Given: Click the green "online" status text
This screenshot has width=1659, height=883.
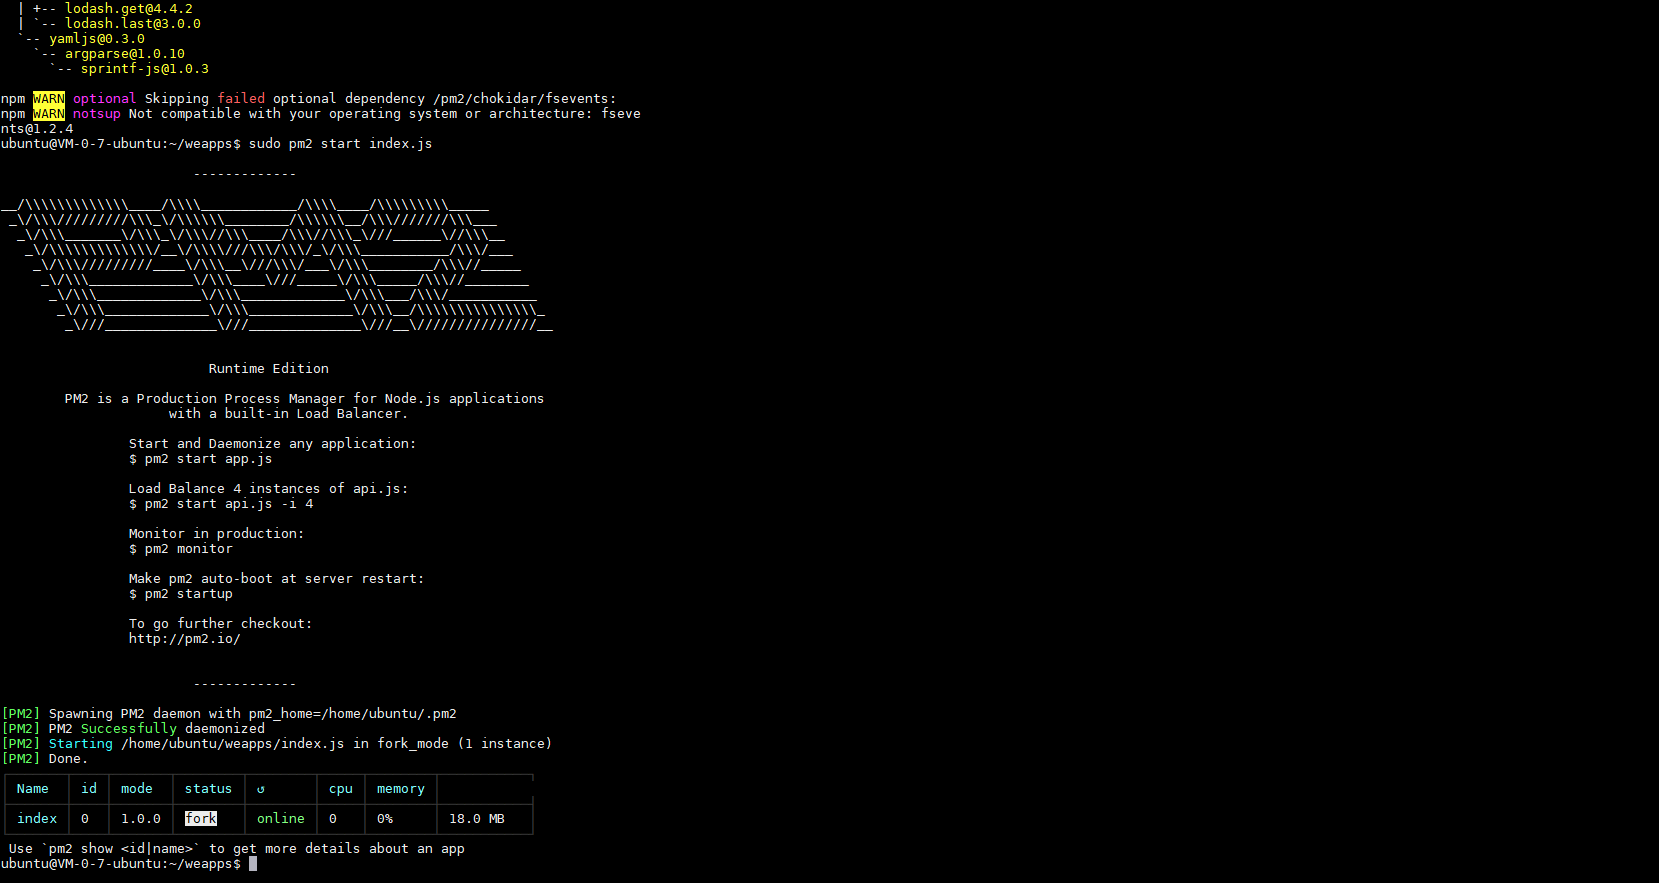Looking at the screenshot, I should point(280,819).
